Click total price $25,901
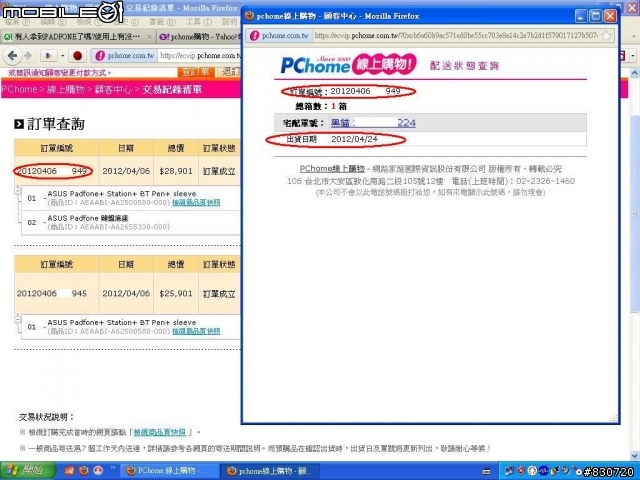The height and width of the screenshot is (480, 640). tap(176, 293)
